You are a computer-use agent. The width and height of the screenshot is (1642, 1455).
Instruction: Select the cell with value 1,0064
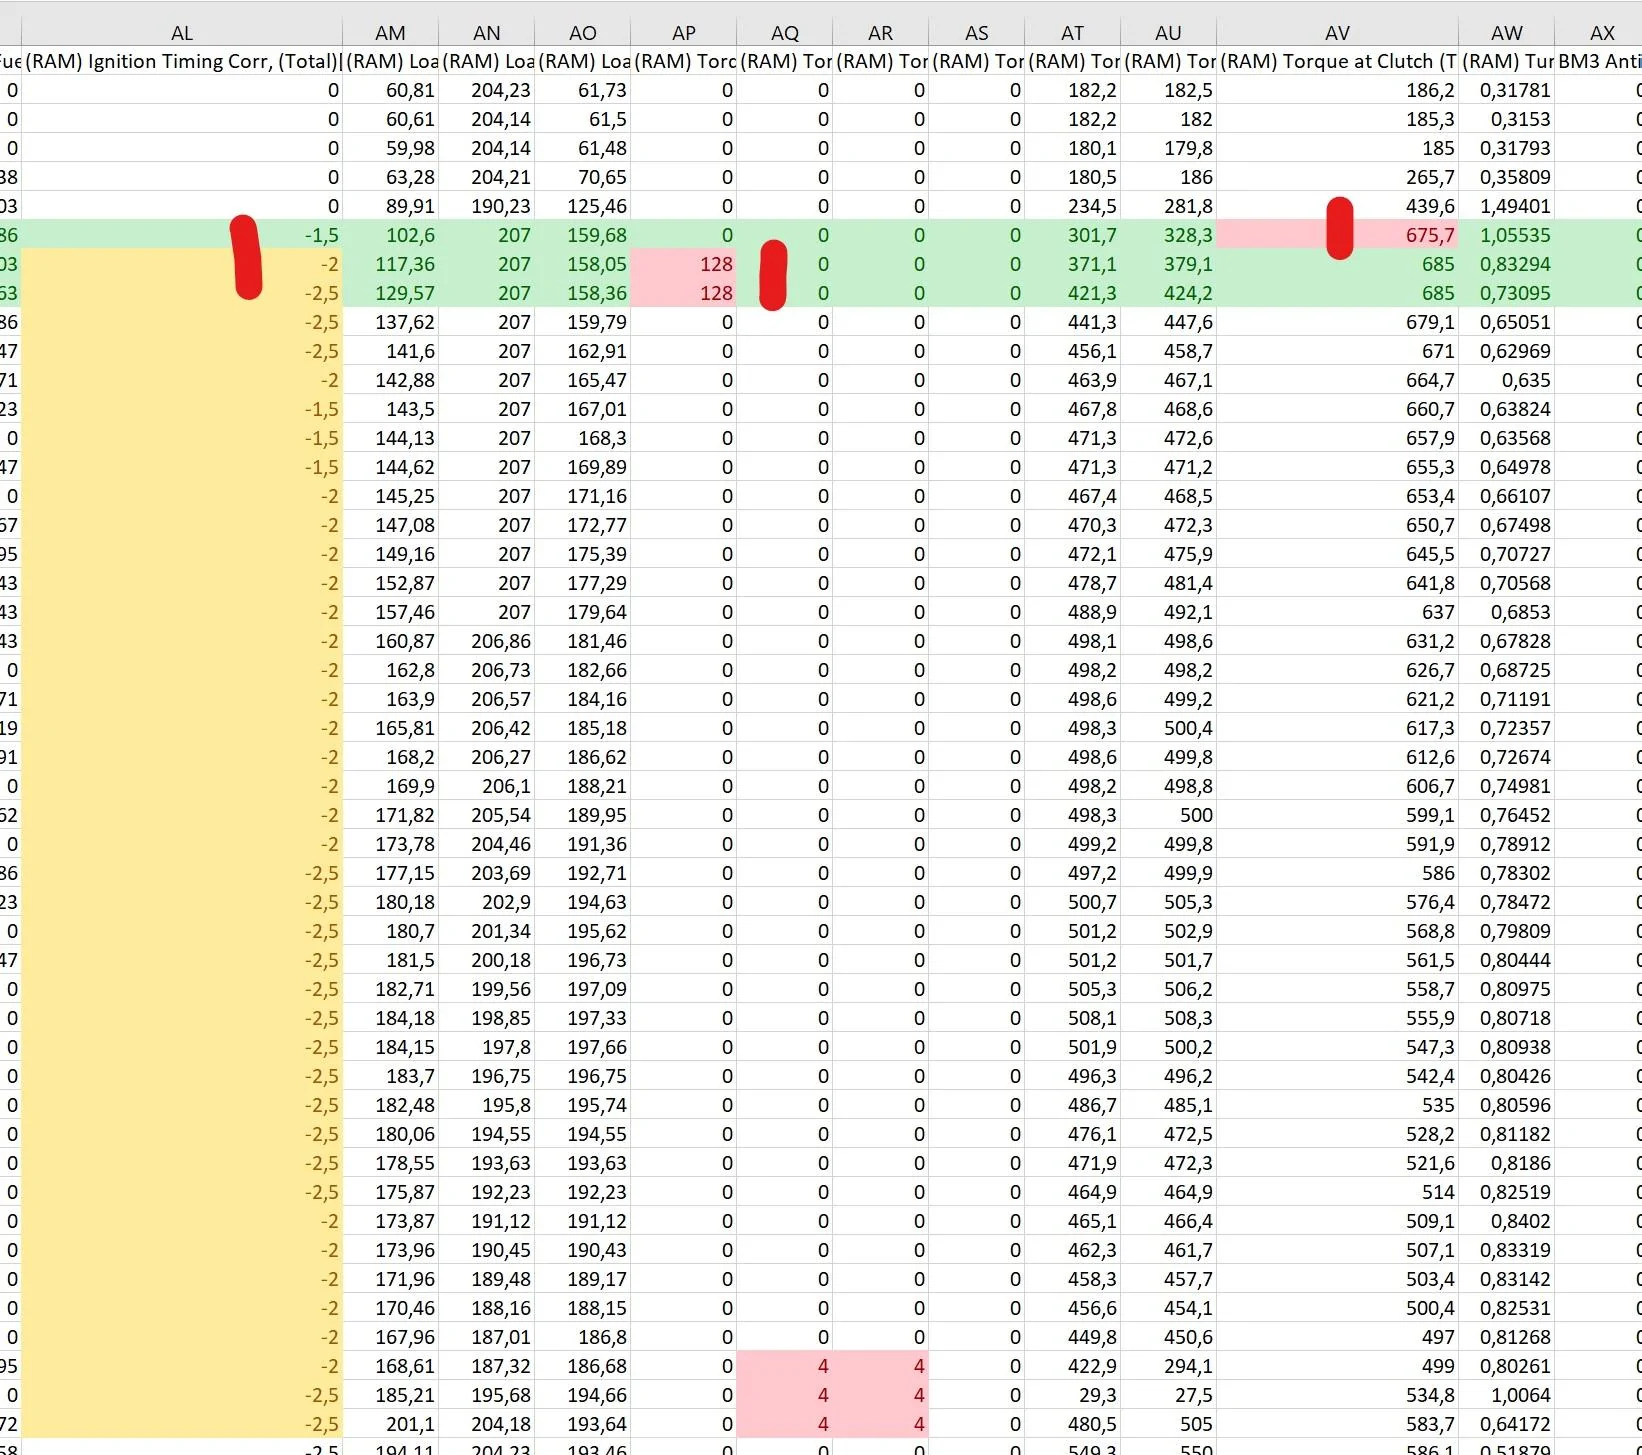coord(1506,1395)
